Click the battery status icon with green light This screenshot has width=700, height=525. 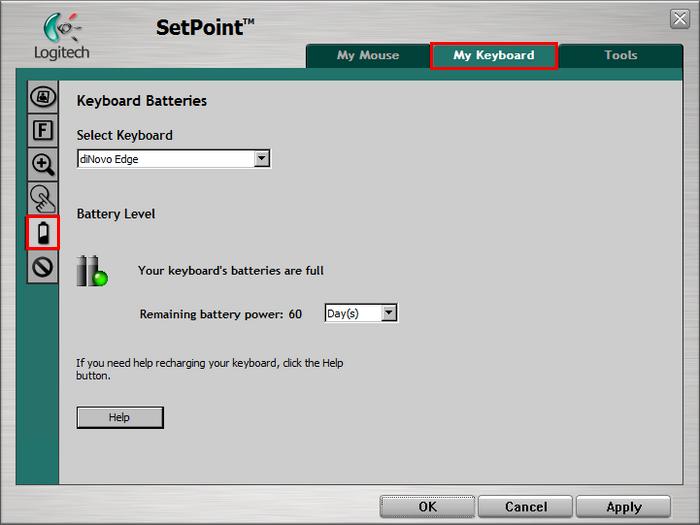click(x=92, y=271)
